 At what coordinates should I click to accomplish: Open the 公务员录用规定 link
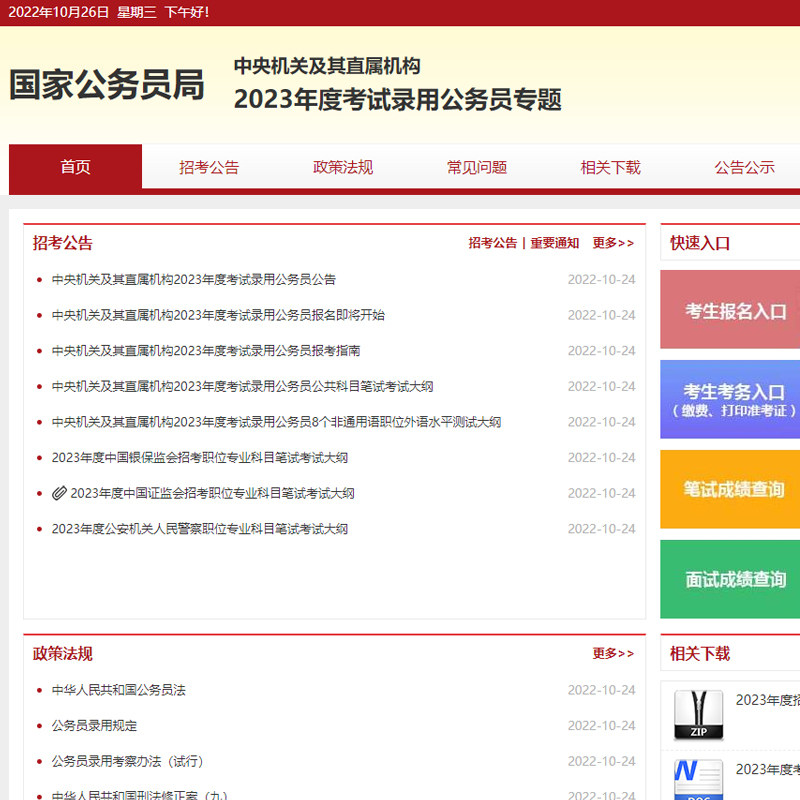click(x=94, y=726)
